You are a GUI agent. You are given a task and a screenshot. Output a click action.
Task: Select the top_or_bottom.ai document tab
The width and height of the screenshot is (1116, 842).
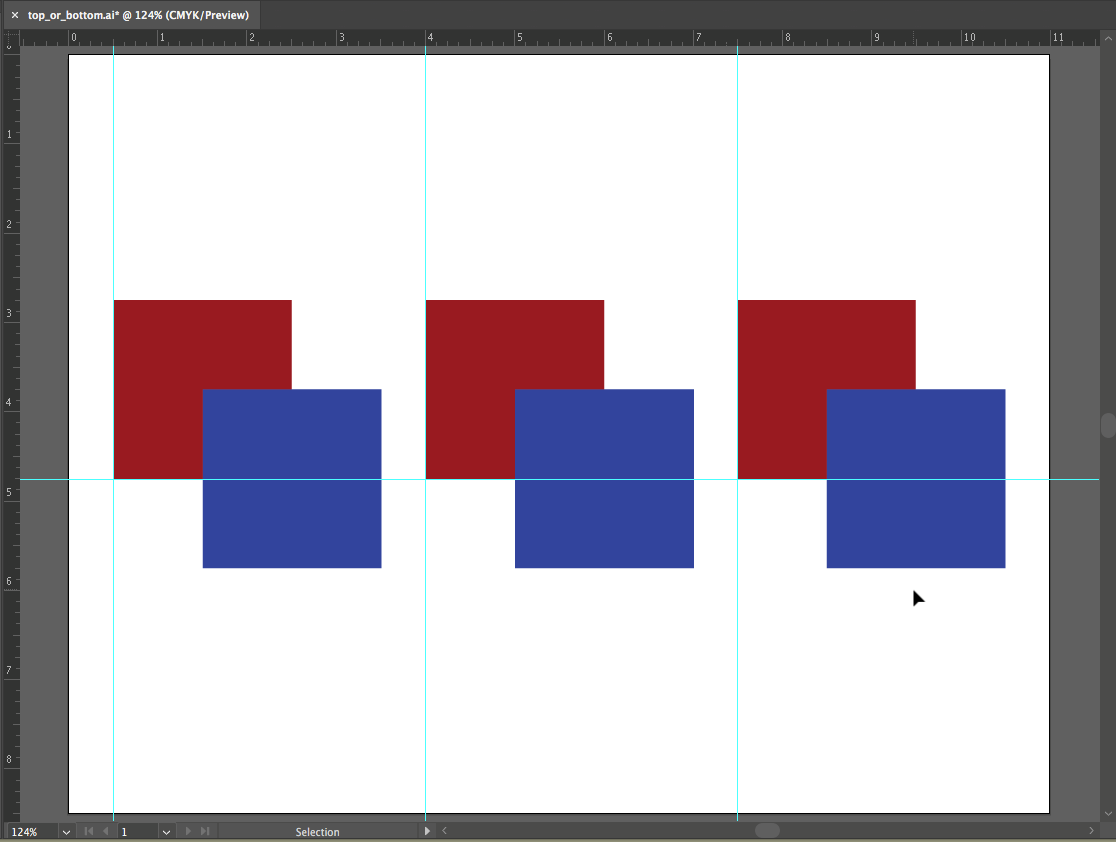click(138, 15)
